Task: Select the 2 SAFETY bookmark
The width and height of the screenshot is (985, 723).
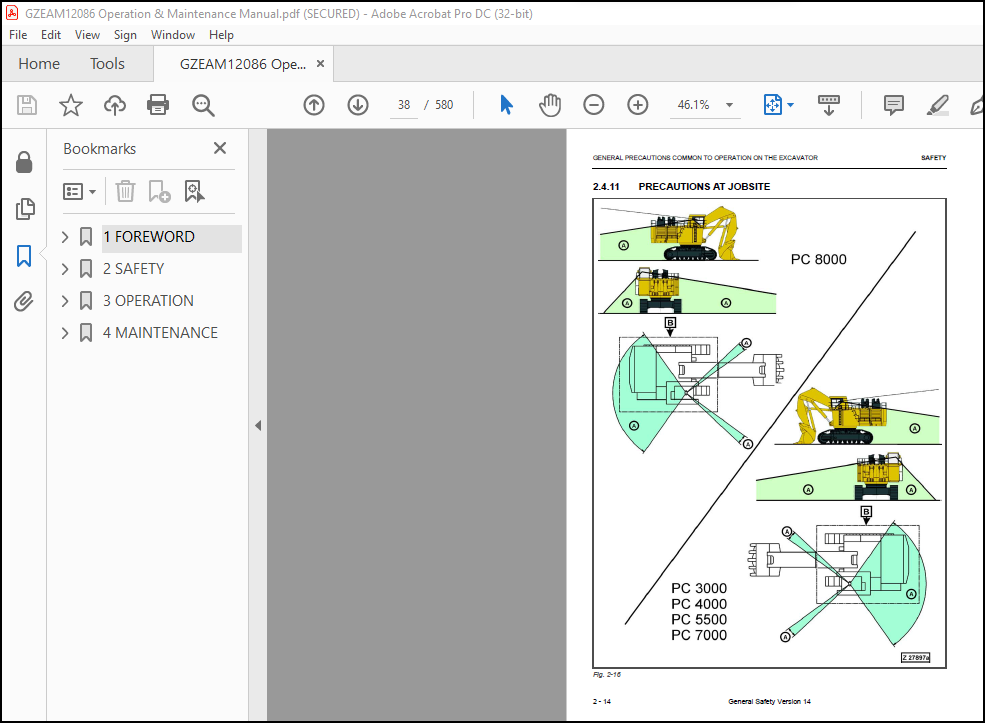Action: [133, 269]
